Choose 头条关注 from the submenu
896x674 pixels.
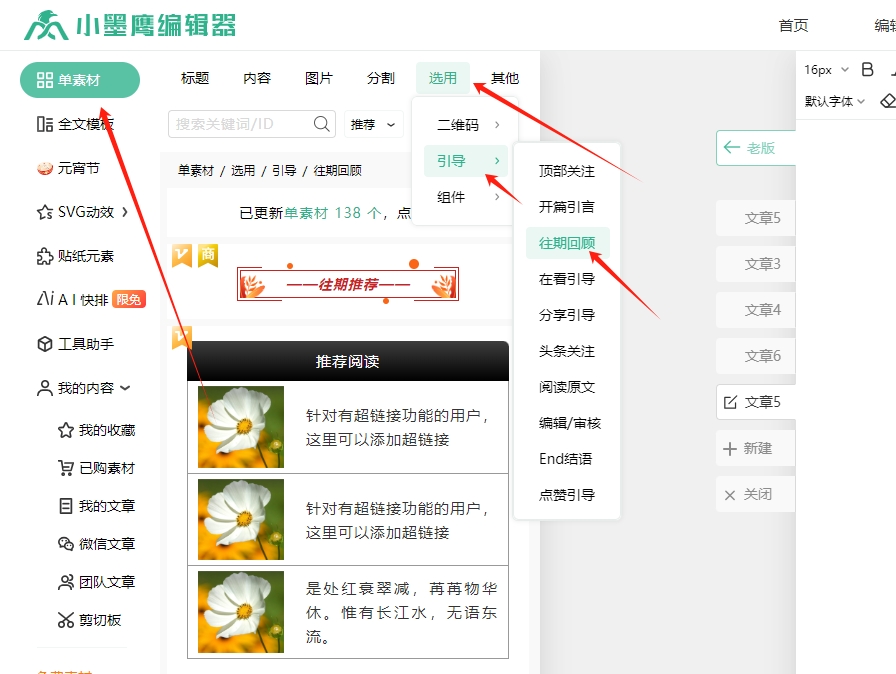(x=567, y=351)
